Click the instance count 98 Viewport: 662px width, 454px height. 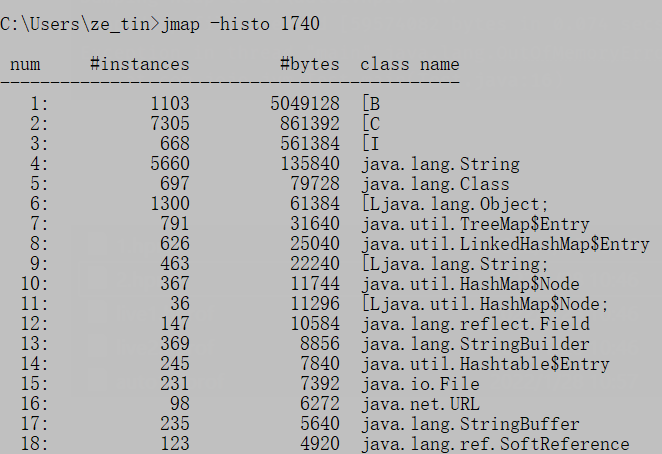point(180,403)
